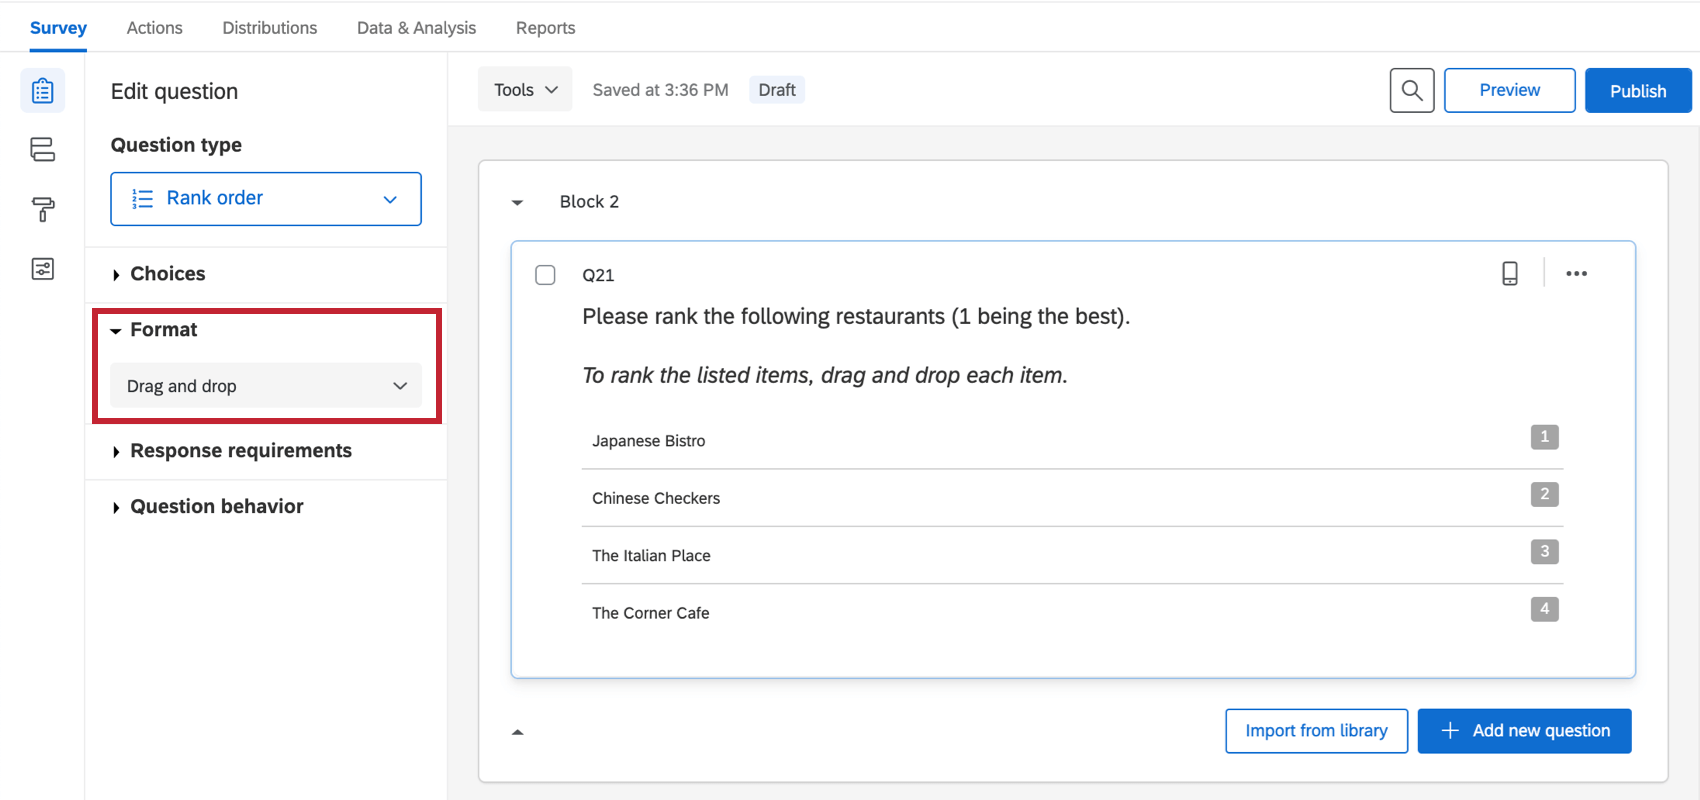The image size is (1700, 800).
Task: Switch to the Data & Analysis tab
Action: click(416, 28)
